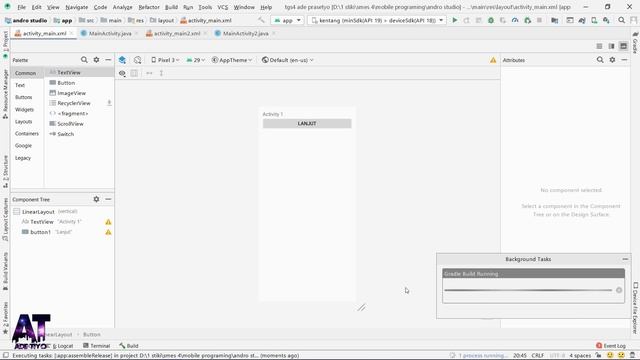Open the Sync Project with Gradle icon
The width and height of the screenshot is (640, 360).
[x=582, y=20]
